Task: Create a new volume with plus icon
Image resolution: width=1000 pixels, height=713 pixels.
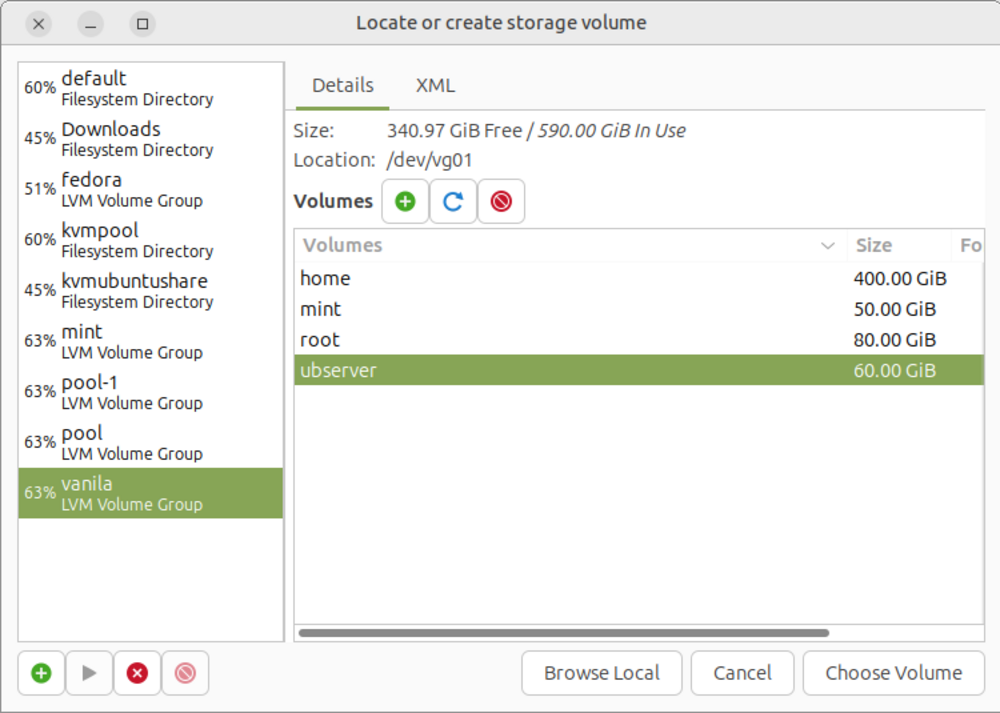Action: coord(405,202)
